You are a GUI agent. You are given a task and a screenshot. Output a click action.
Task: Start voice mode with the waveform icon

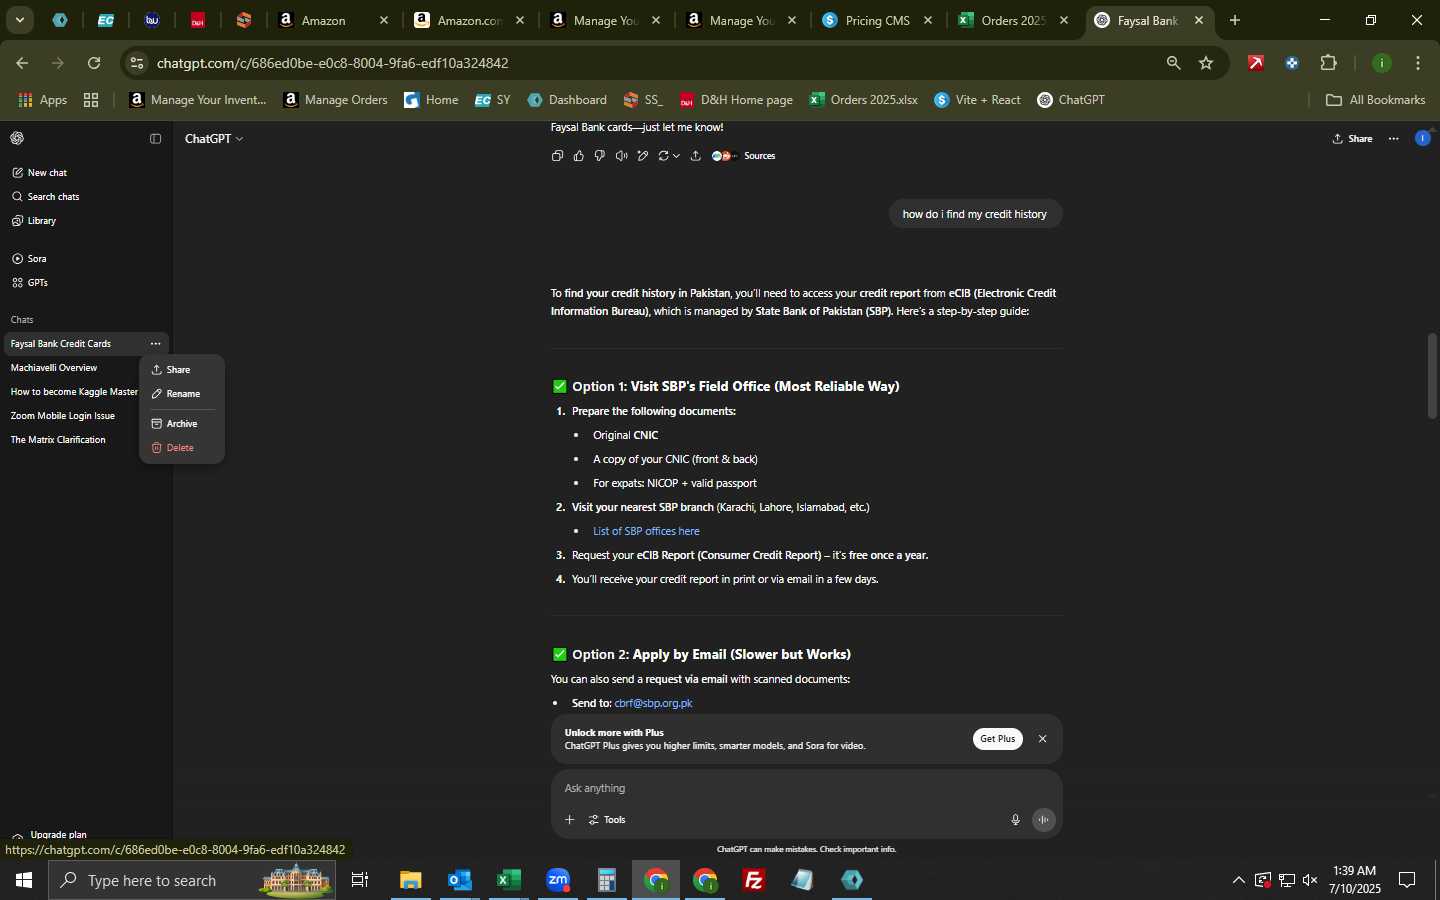click(x=1043, y=820)
